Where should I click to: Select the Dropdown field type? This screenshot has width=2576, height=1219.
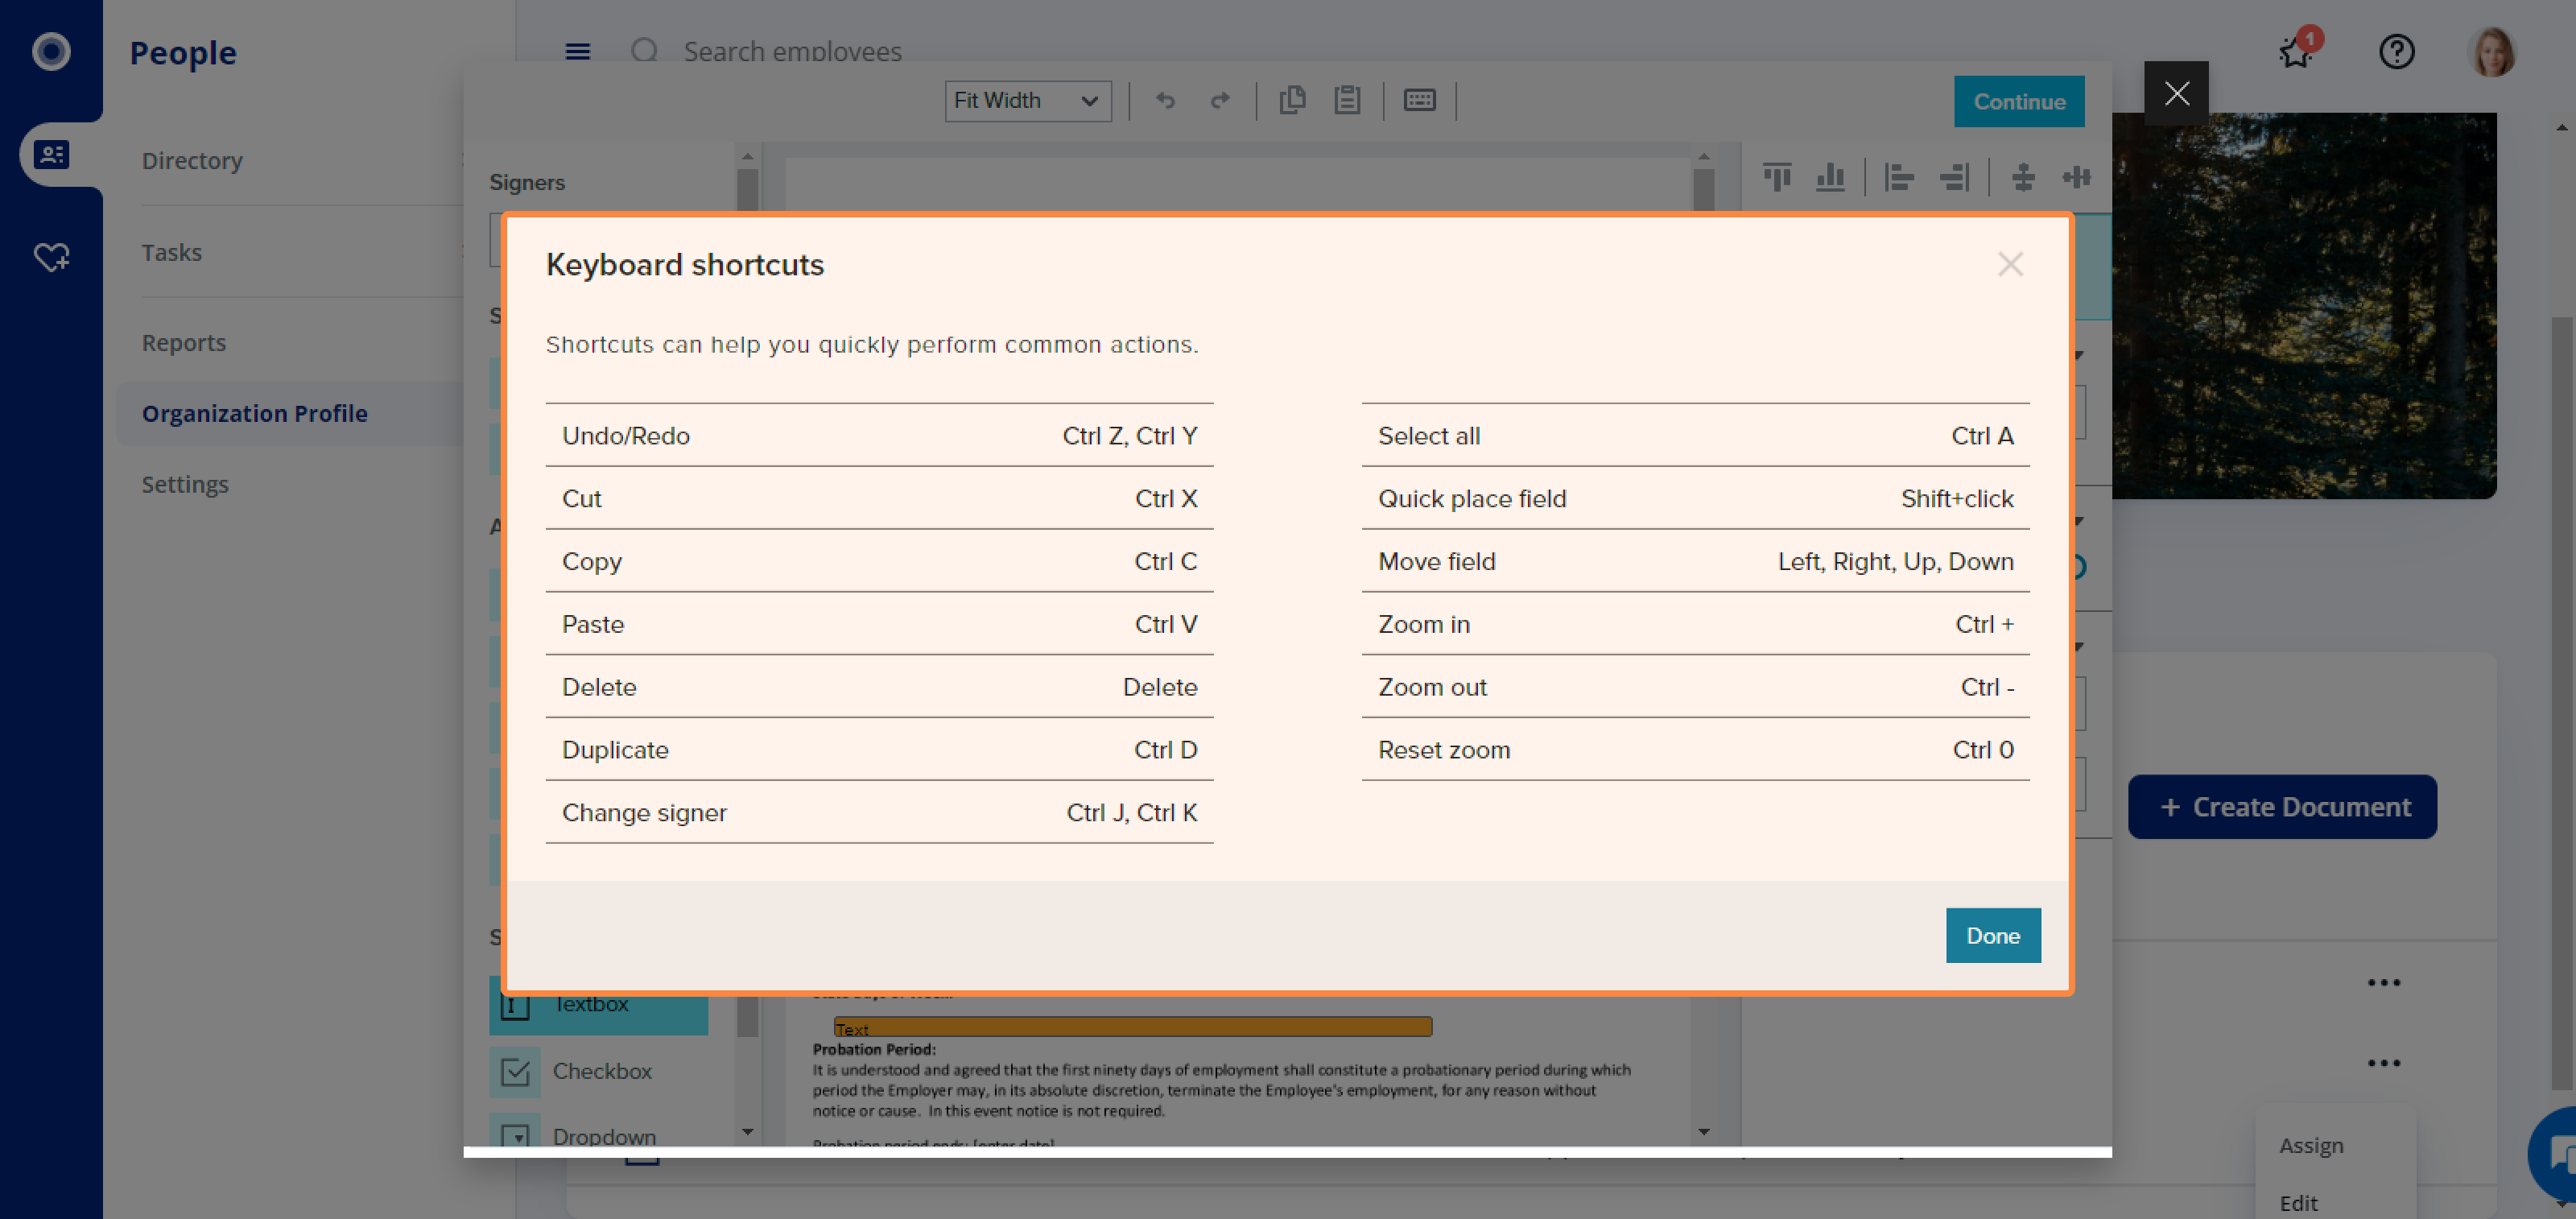603,1136
